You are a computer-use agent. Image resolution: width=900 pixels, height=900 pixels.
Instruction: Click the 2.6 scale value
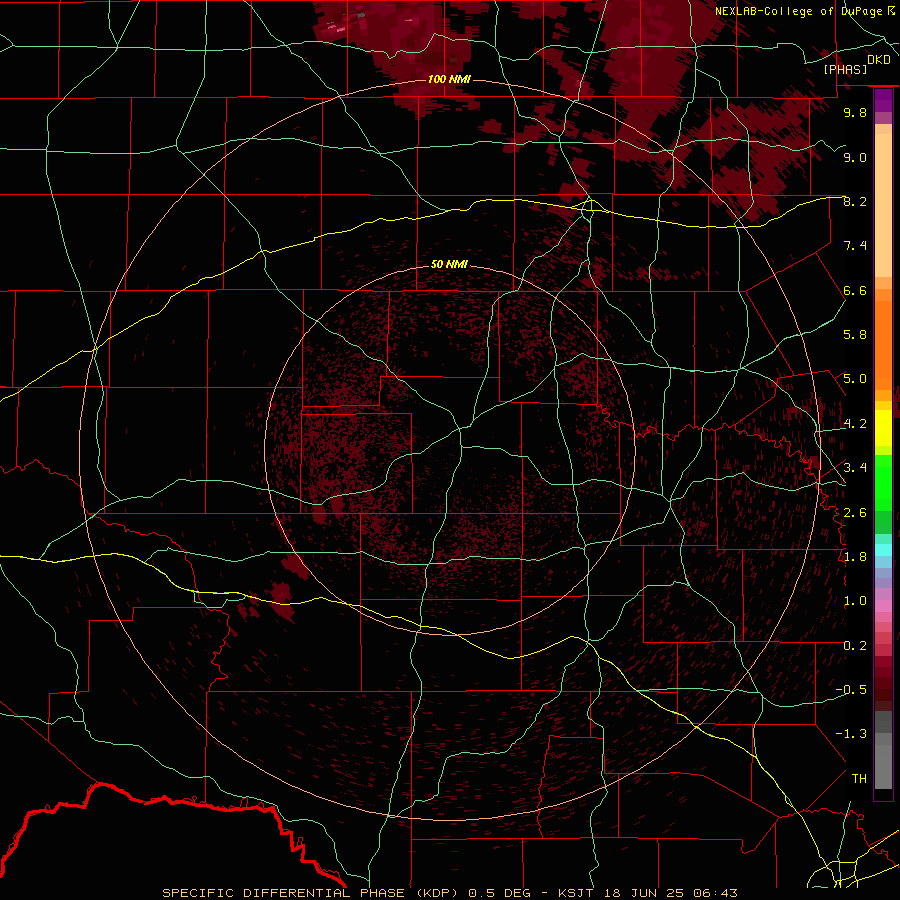pos(855,513)
